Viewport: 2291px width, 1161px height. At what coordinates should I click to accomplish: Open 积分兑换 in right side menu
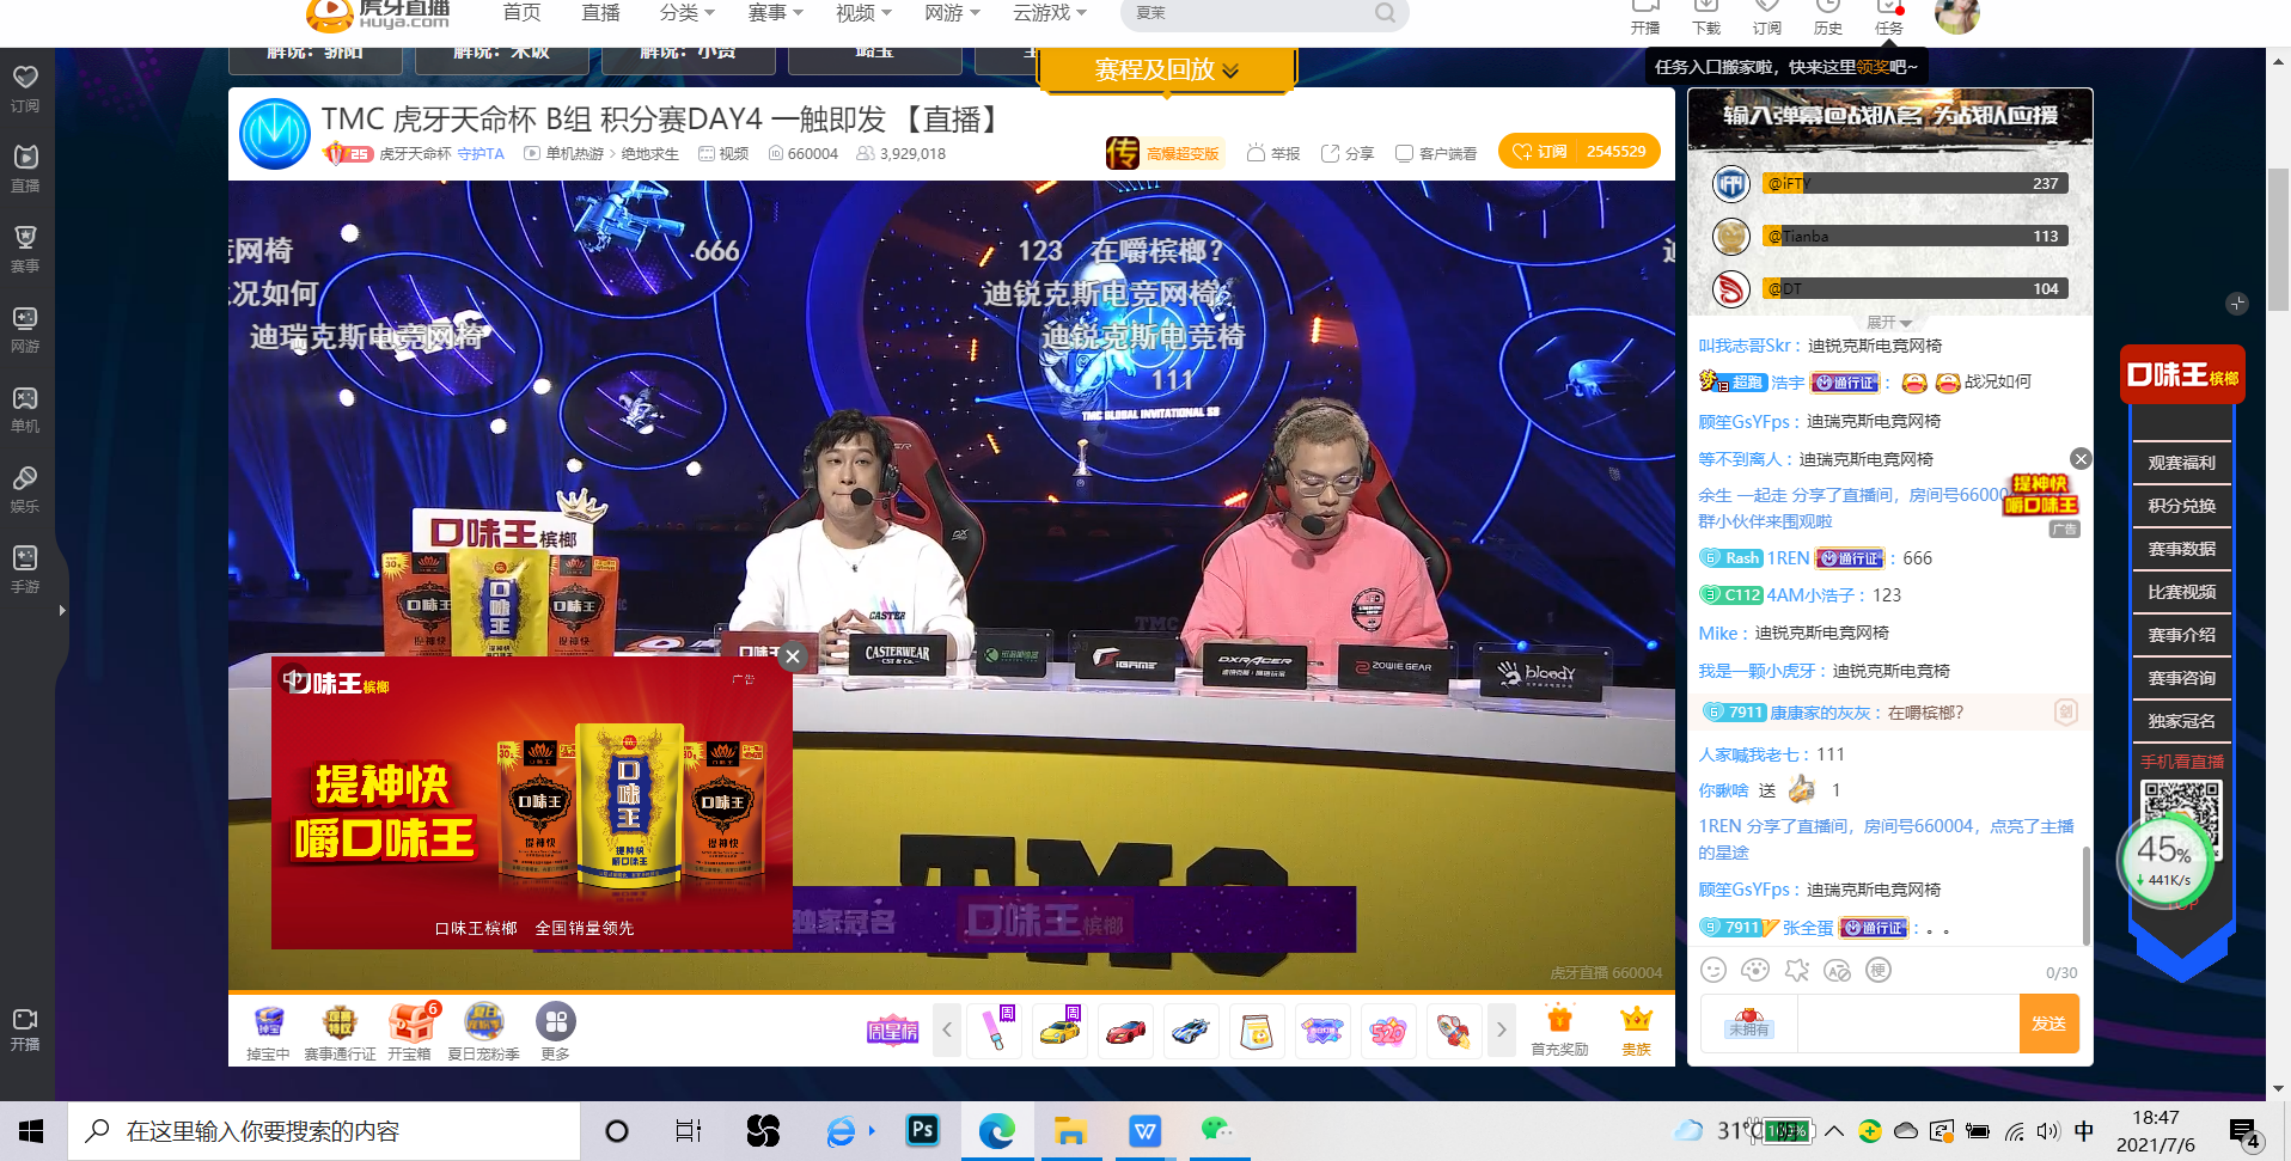(2181, 505)
